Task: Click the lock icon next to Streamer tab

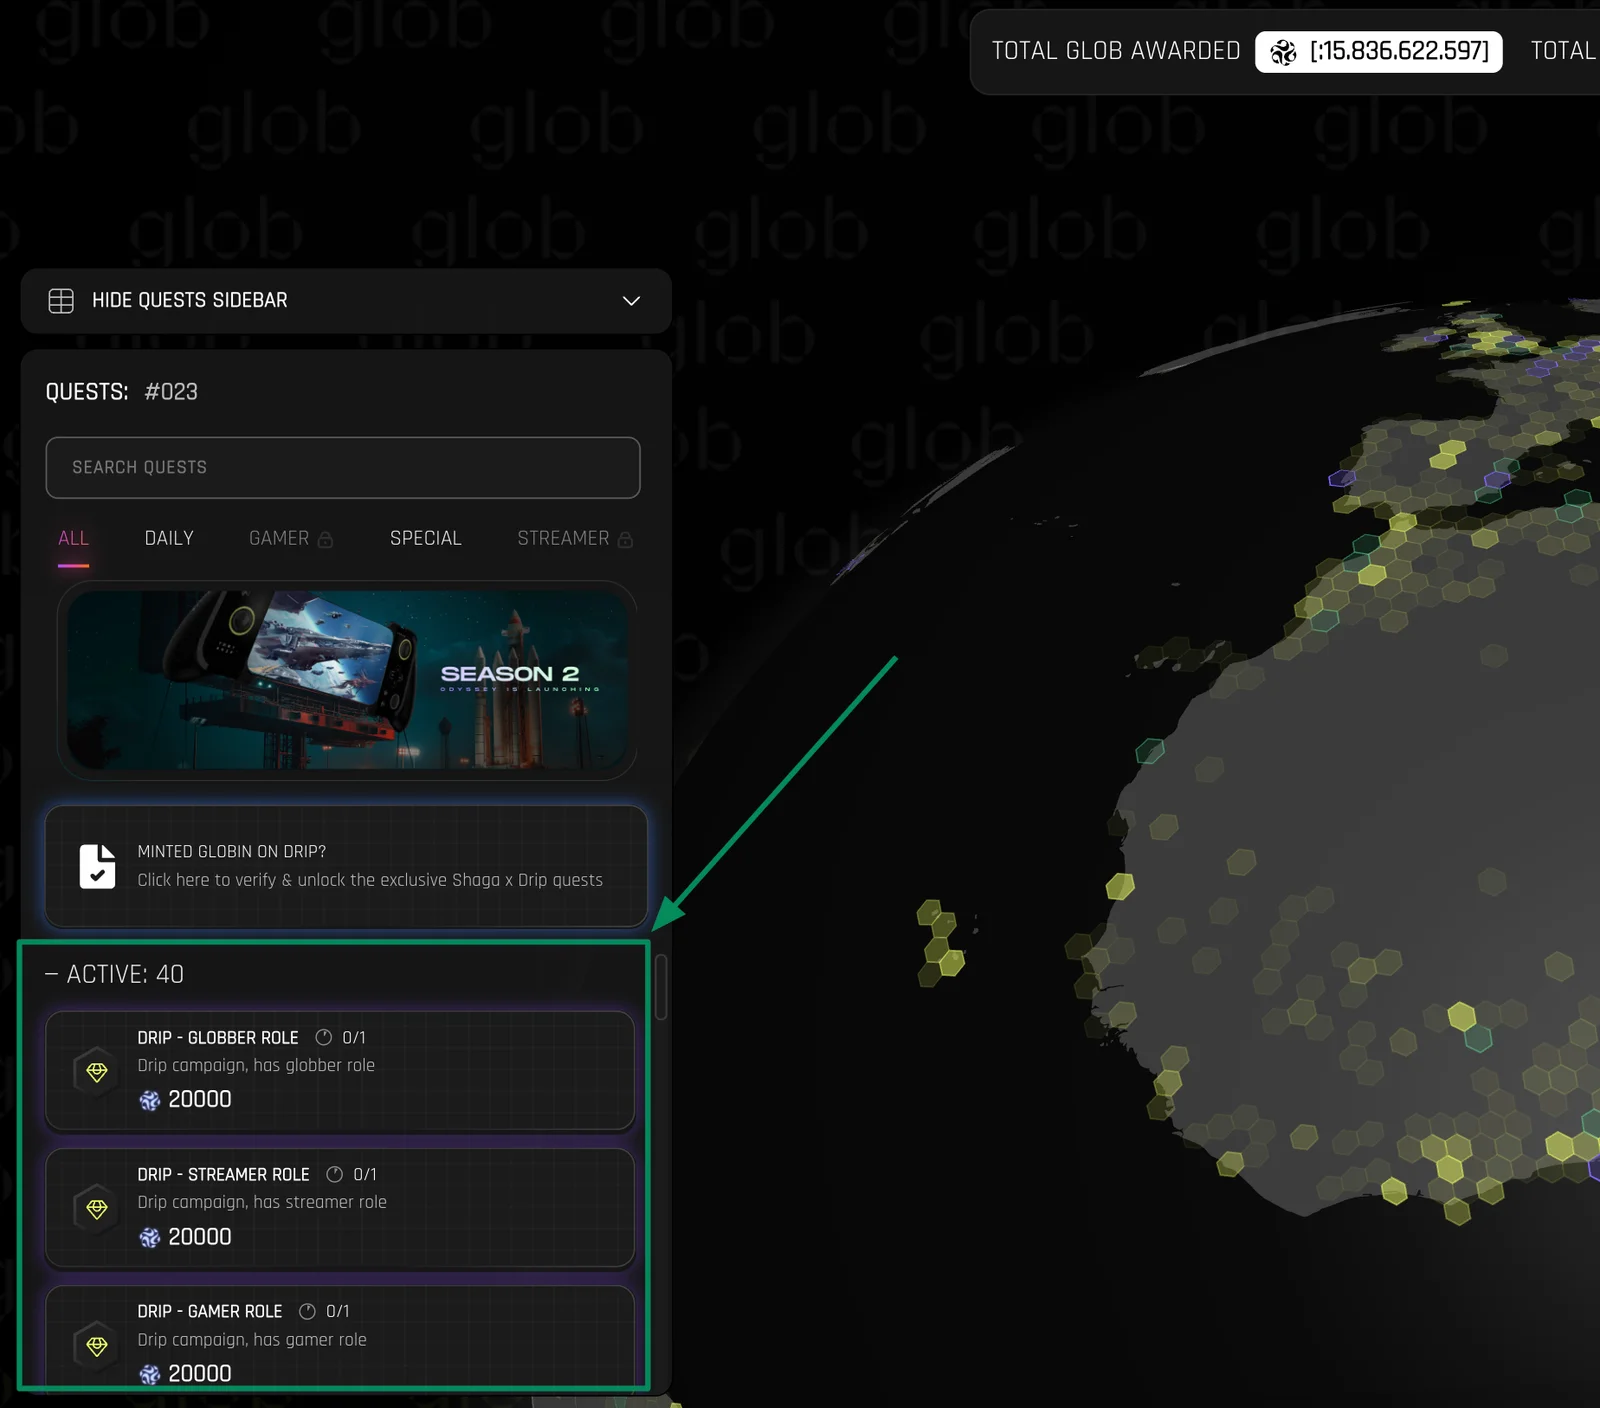Action: 625,540
